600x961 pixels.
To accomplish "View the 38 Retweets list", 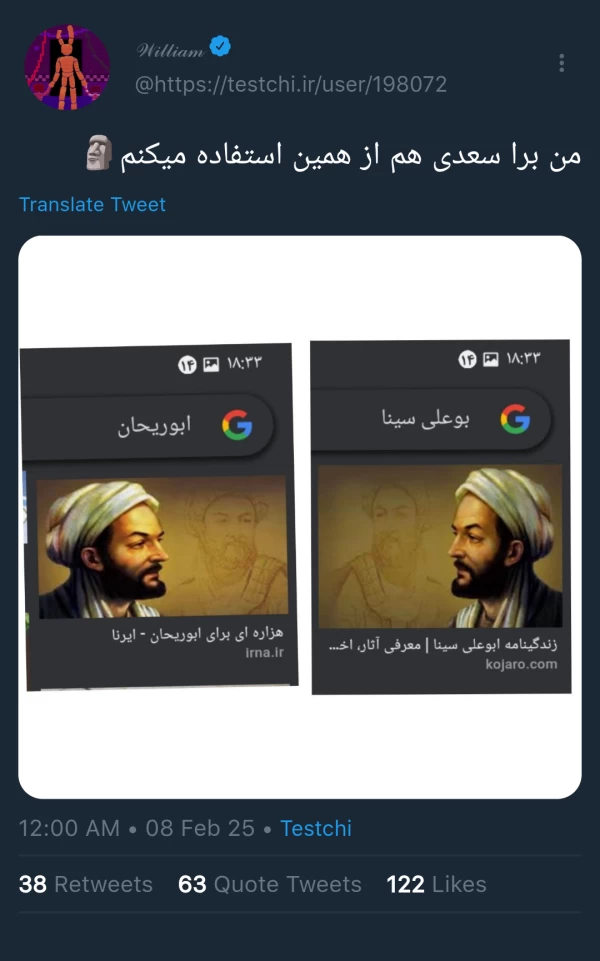I will [x=85, y=884].
